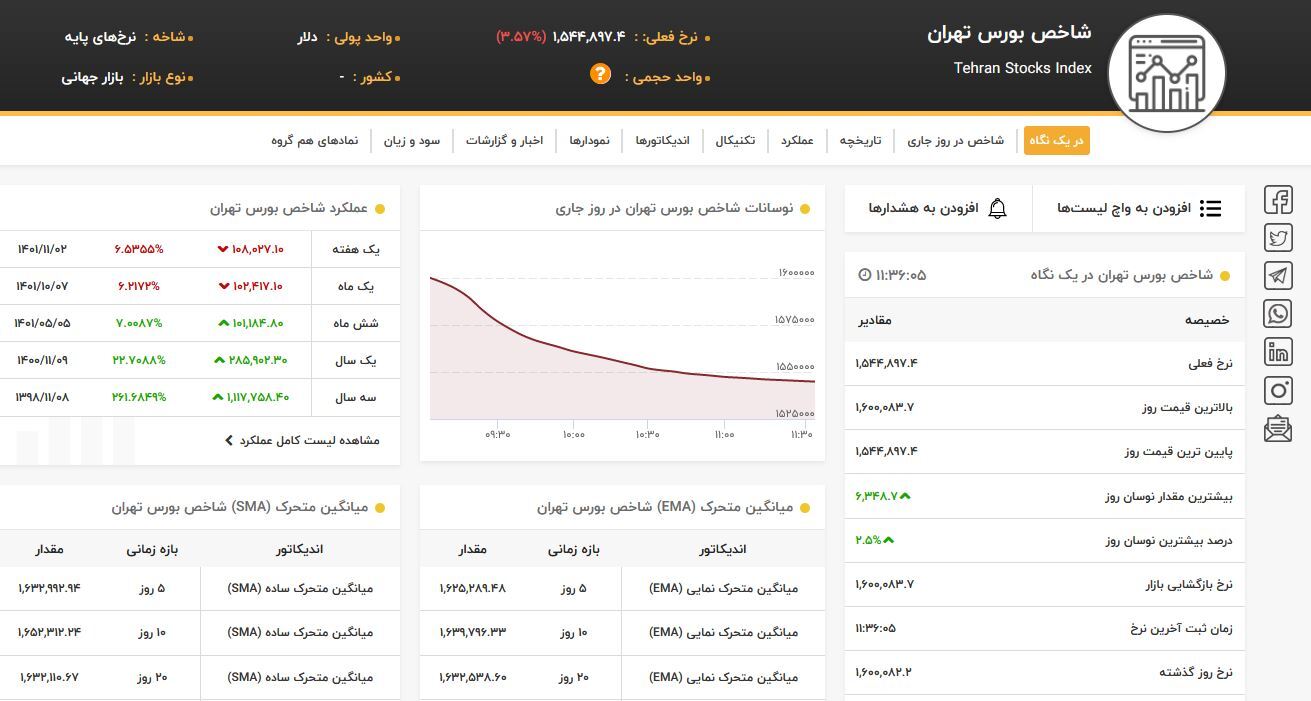Image resolution: width=1311 pixels, height=701 pixels.
Task: Click 'درصد بیشترین نوسان روز' label
Action: tap(1169, 540)
